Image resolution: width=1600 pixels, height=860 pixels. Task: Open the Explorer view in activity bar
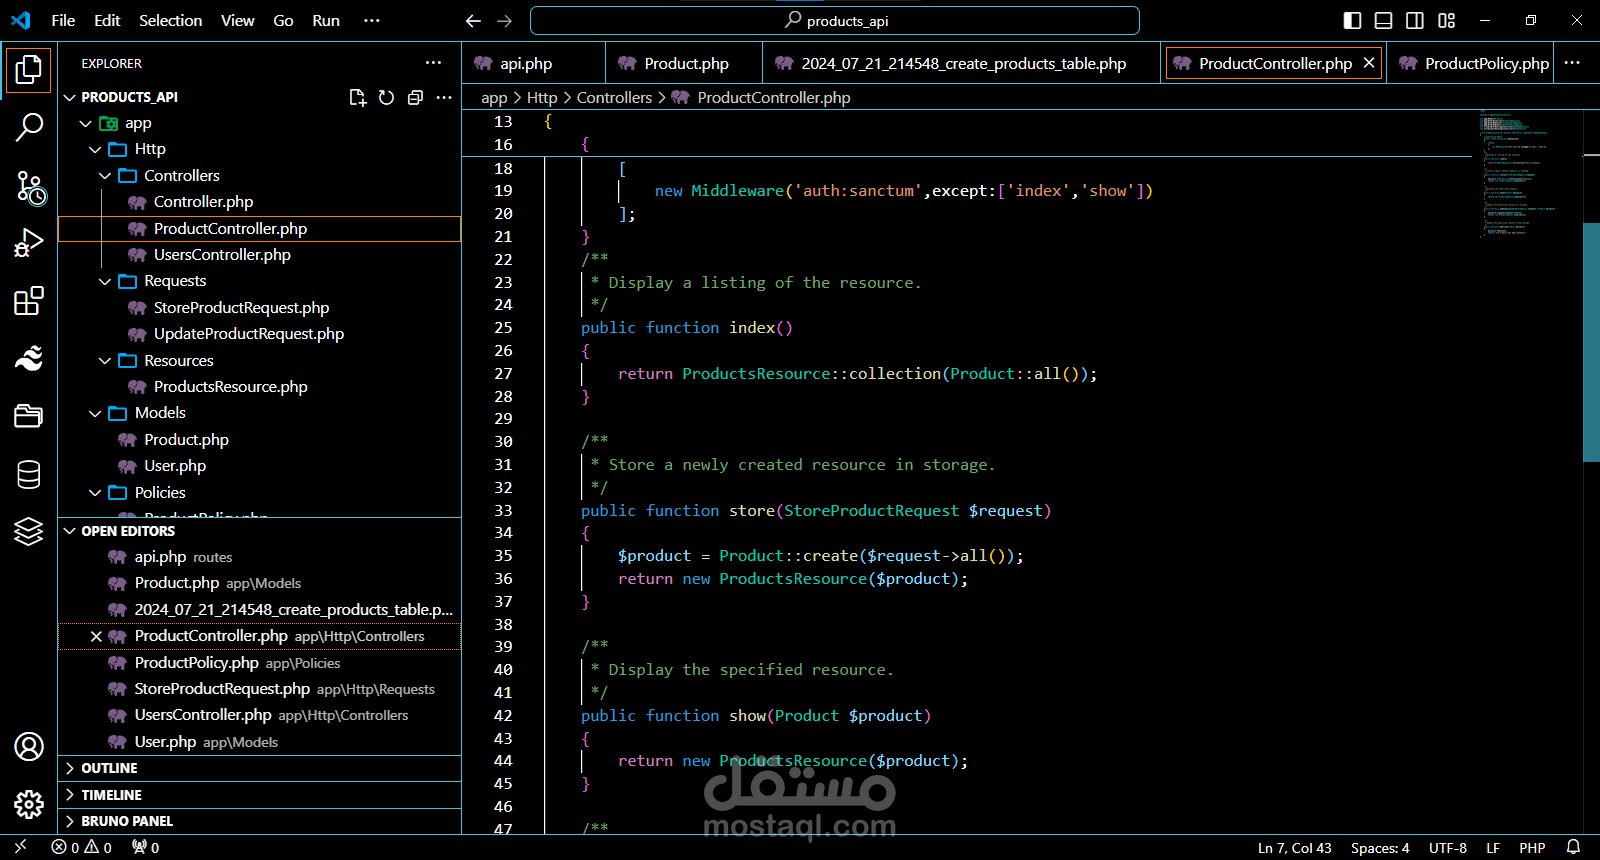(29, 70)
